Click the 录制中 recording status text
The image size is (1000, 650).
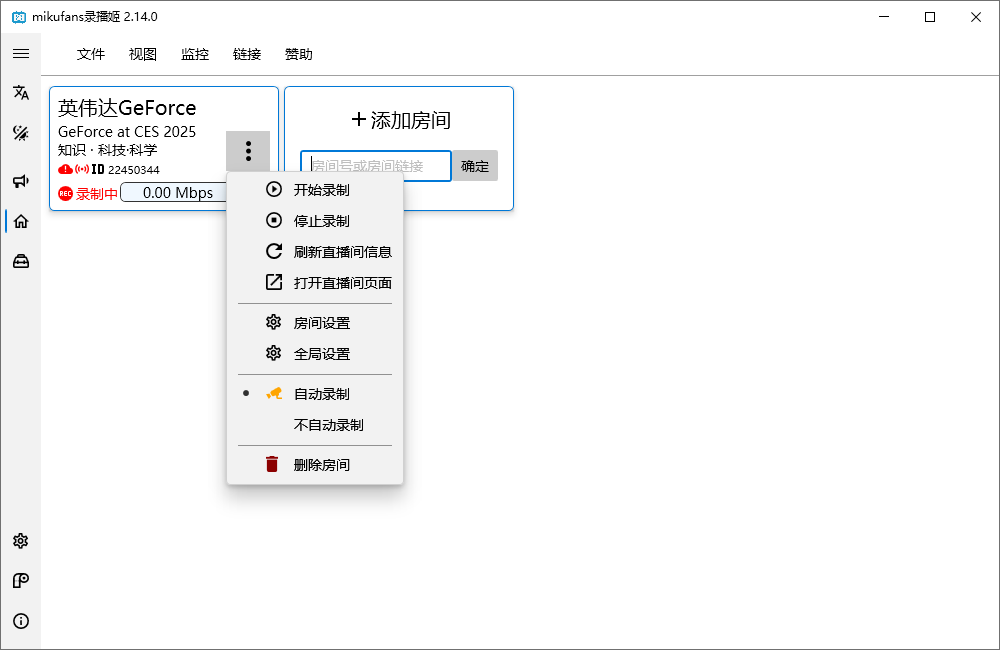(x=97, y=193)
